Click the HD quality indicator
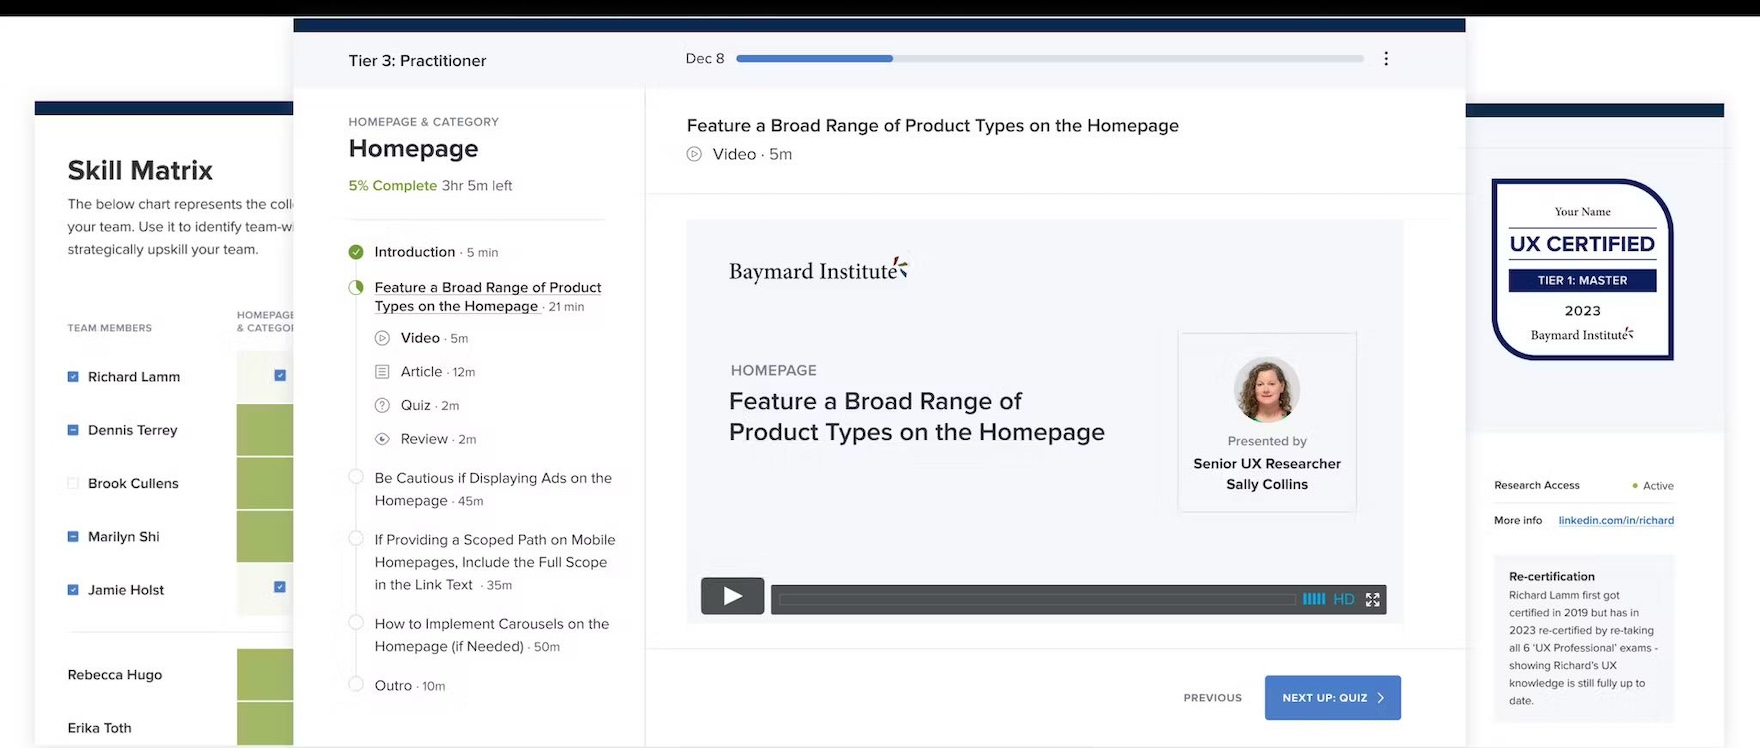This screenshot has width=1760, height=748. (x=1343, y=599)
